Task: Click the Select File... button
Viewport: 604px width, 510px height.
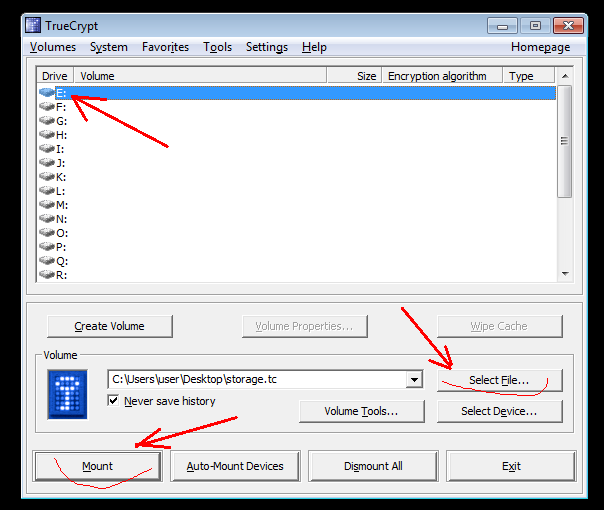Action: 499,381
